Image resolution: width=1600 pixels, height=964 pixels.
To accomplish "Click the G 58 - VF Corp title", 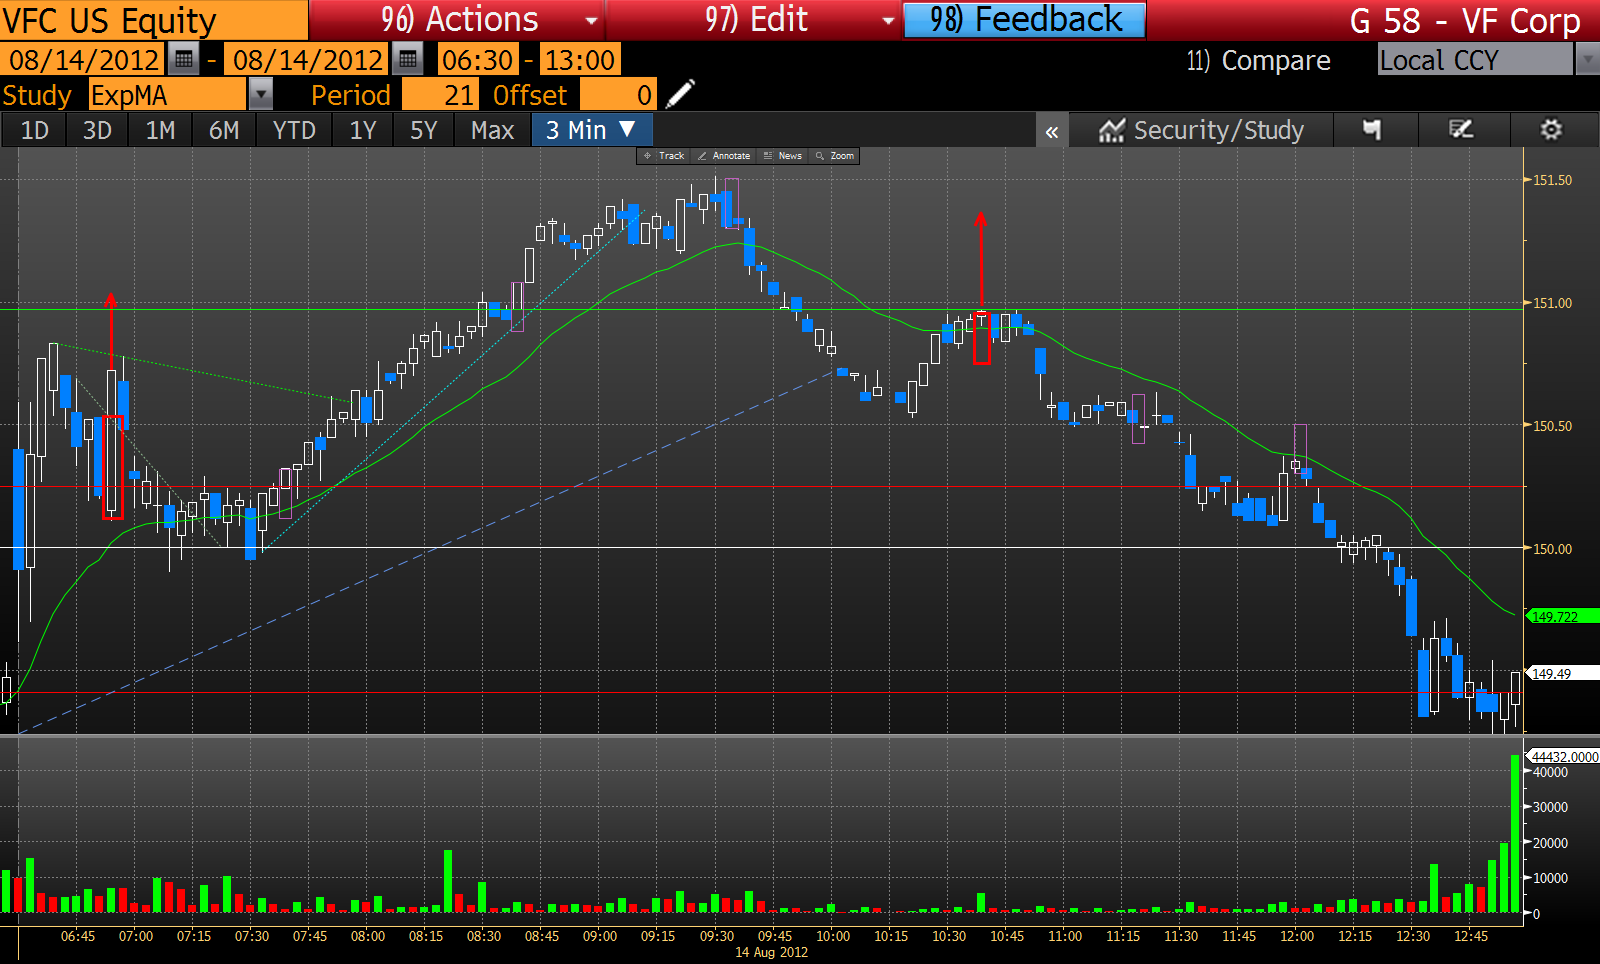I will click(x=1465, y=20).
